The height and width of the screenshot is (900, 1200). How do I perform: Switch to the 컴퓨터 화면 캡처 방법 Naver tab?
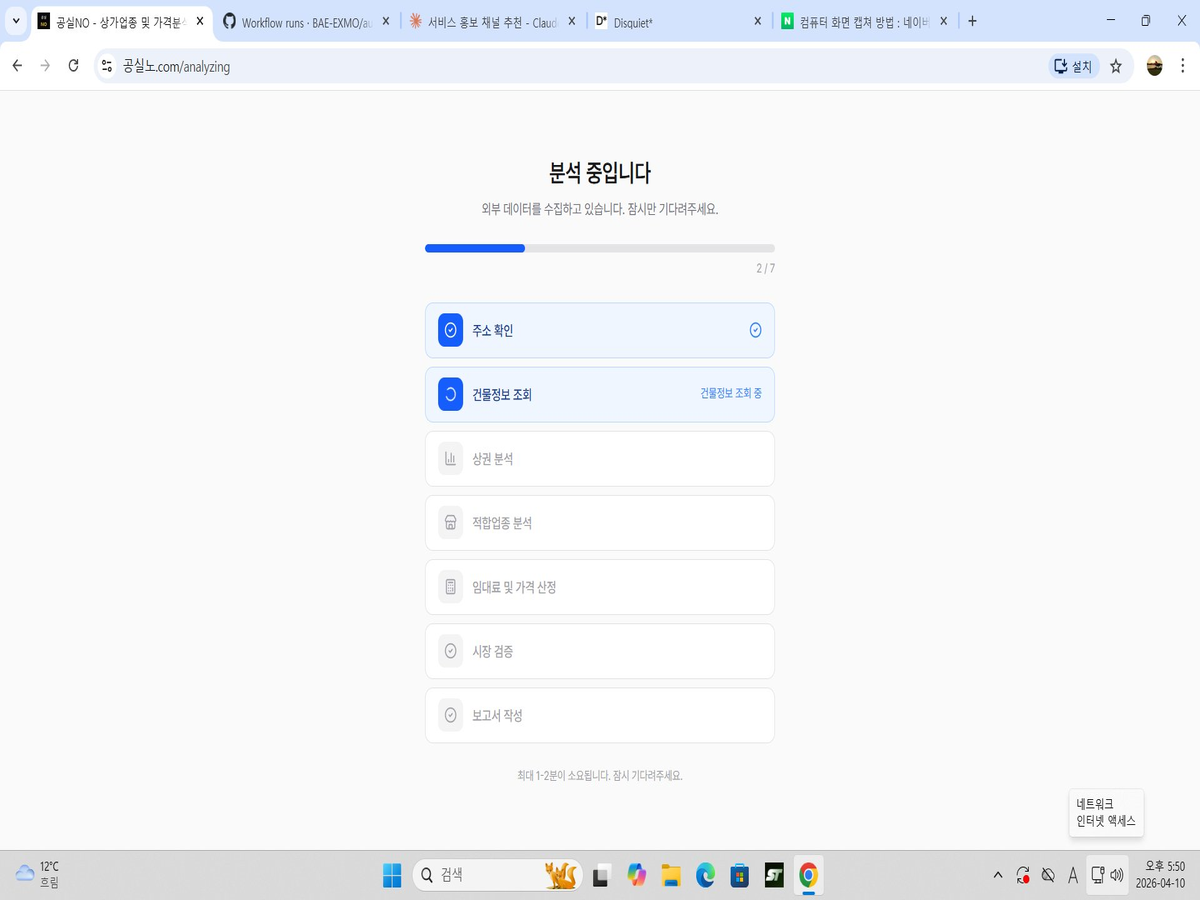point(855,21)
